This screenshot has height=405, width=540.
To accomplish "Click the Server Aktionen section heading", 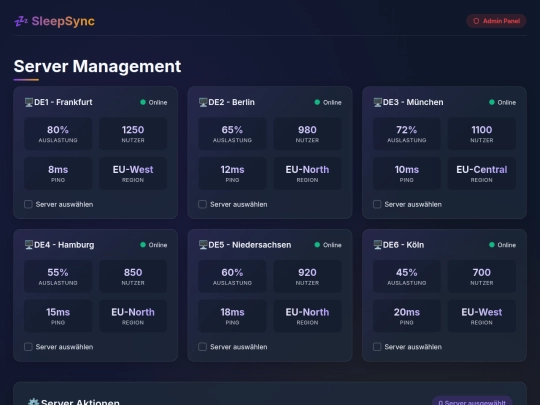I will coord(80,402).
